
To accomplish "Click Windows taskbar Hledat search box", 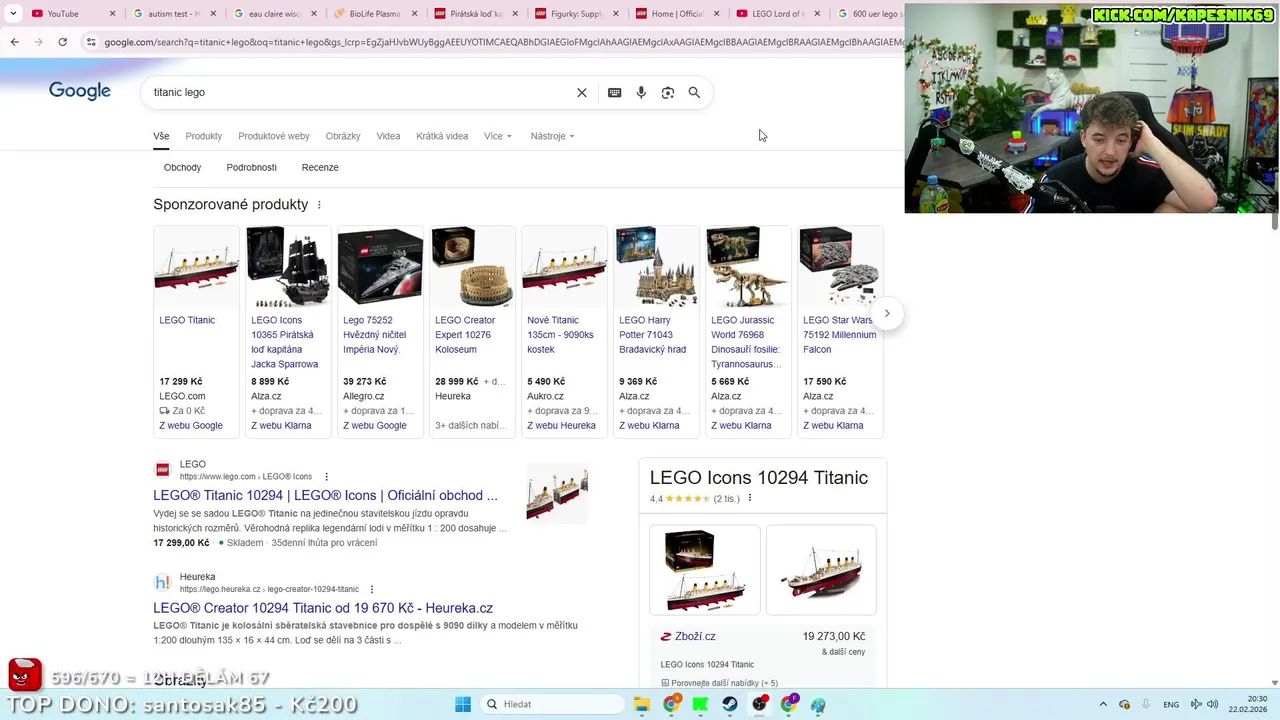I will pyautogui.click(x=552, y=704).
